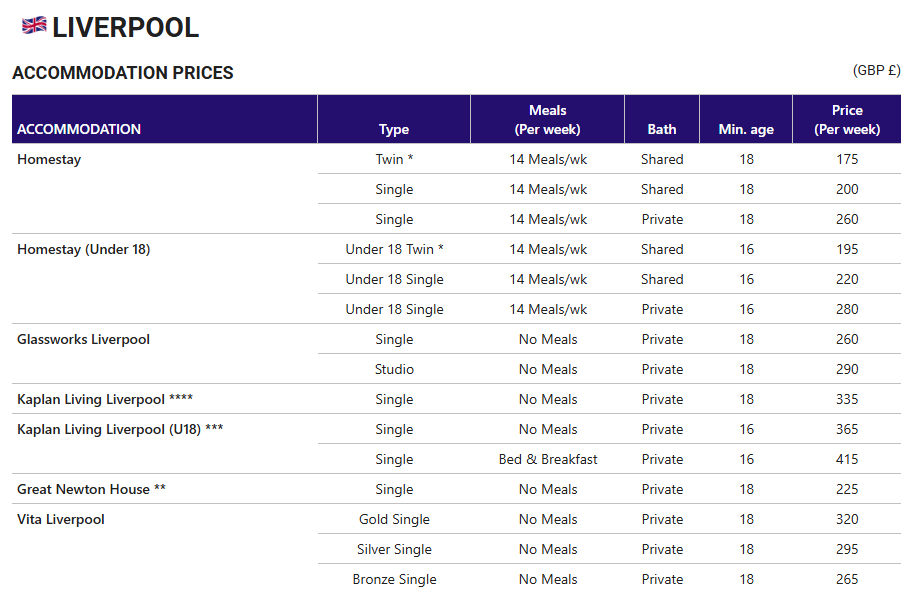Click the Kaplan Living Liverpool **** entry
Image resolution: width=917 pixels, height=591 pixels.
point(105,399)
